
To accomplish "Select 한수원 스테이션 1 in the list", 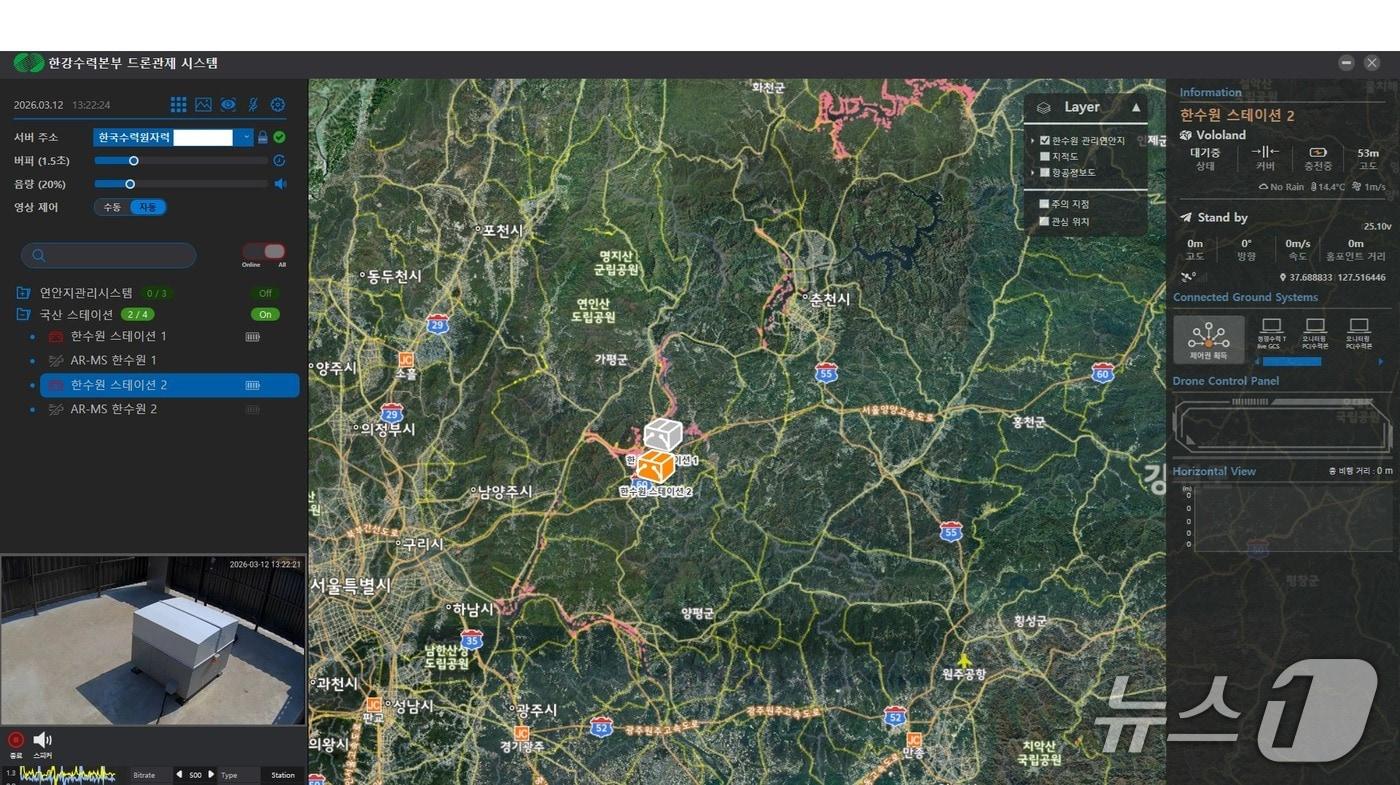I will 119,336.
